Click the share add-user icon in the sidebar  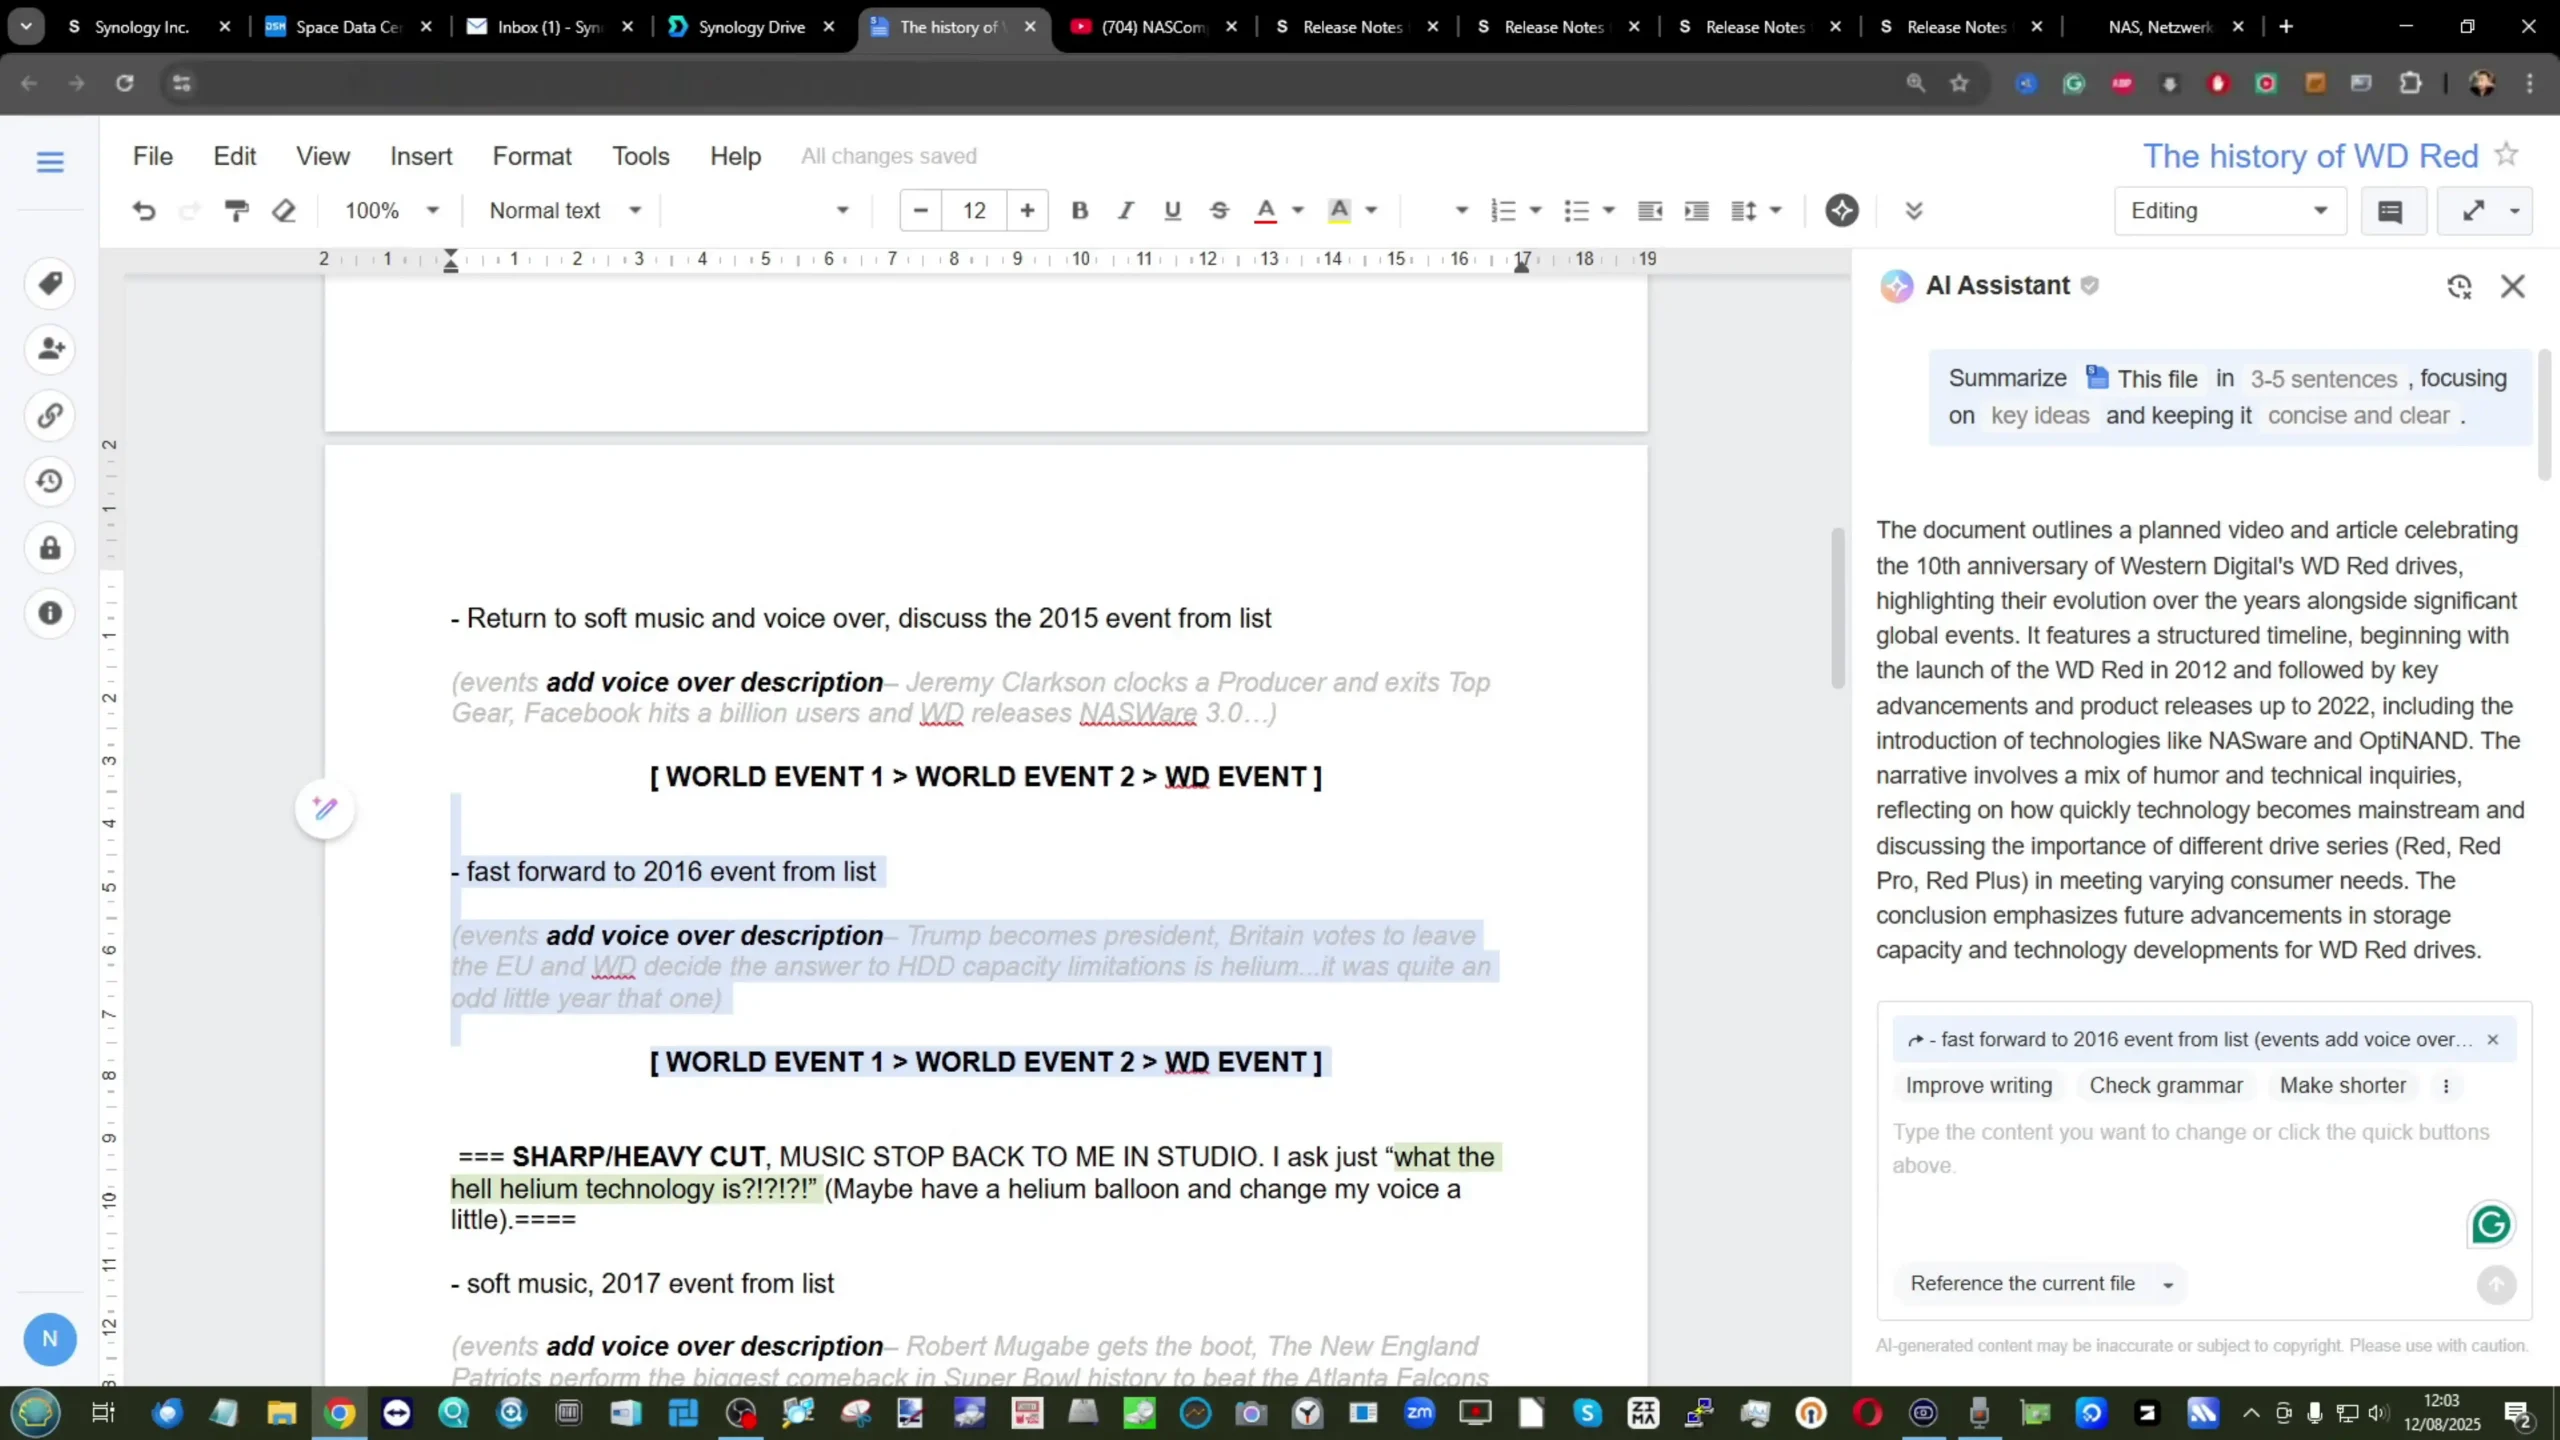50,349
